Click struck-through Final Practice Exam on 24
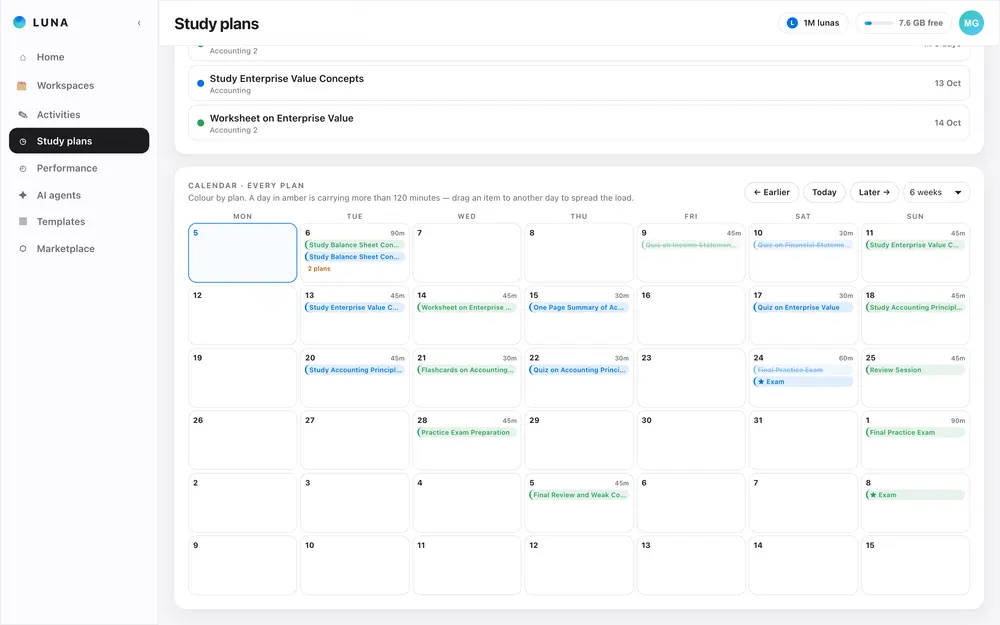Viewport: 1000px width, 625px height. 803,370
